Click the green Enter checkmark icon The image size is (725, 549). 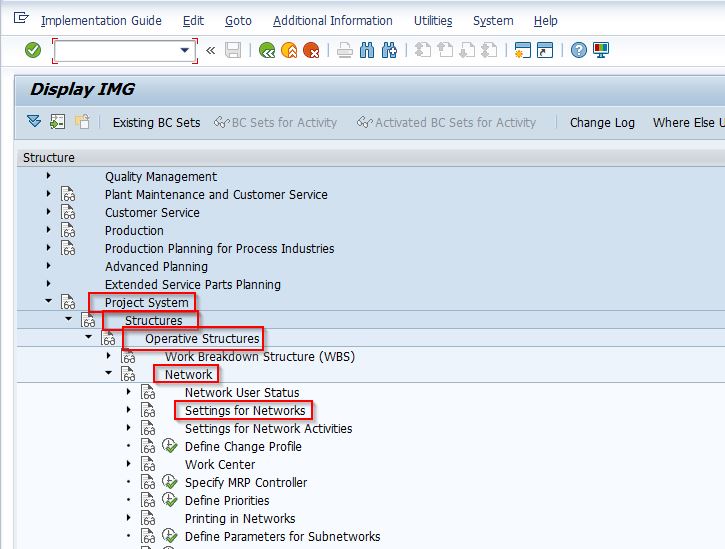[x=33, y=50]
